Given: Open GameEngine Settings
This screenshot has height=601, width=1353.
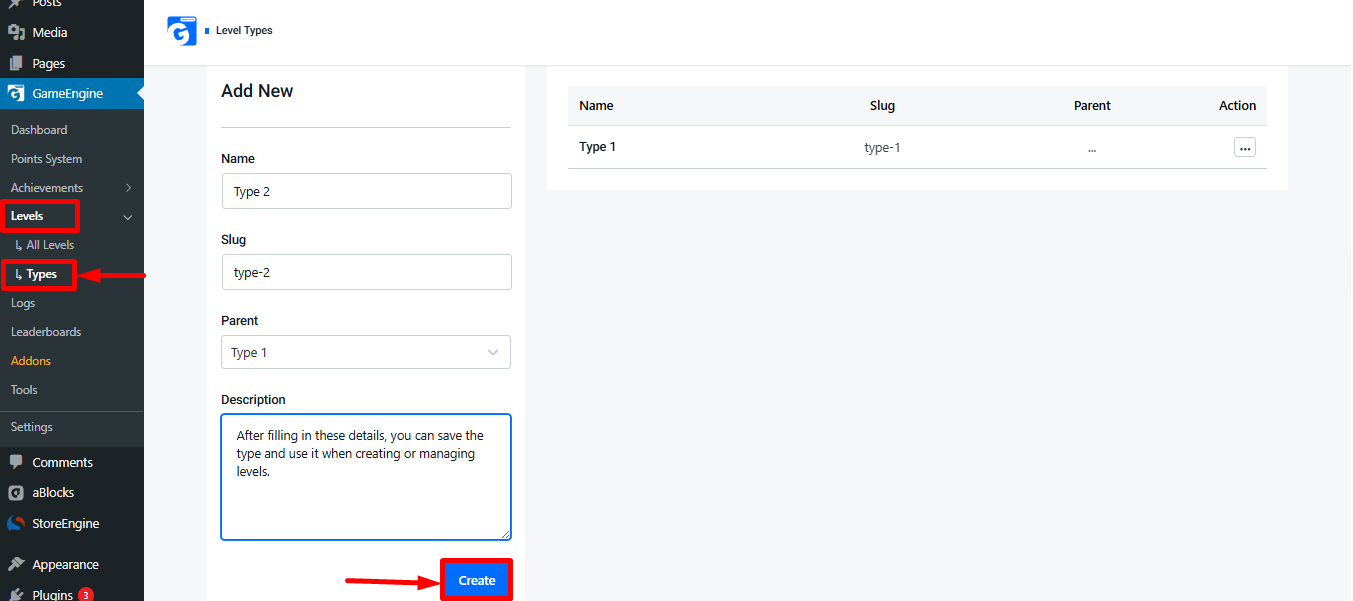Looking at the screenshot, I should 32,427.
